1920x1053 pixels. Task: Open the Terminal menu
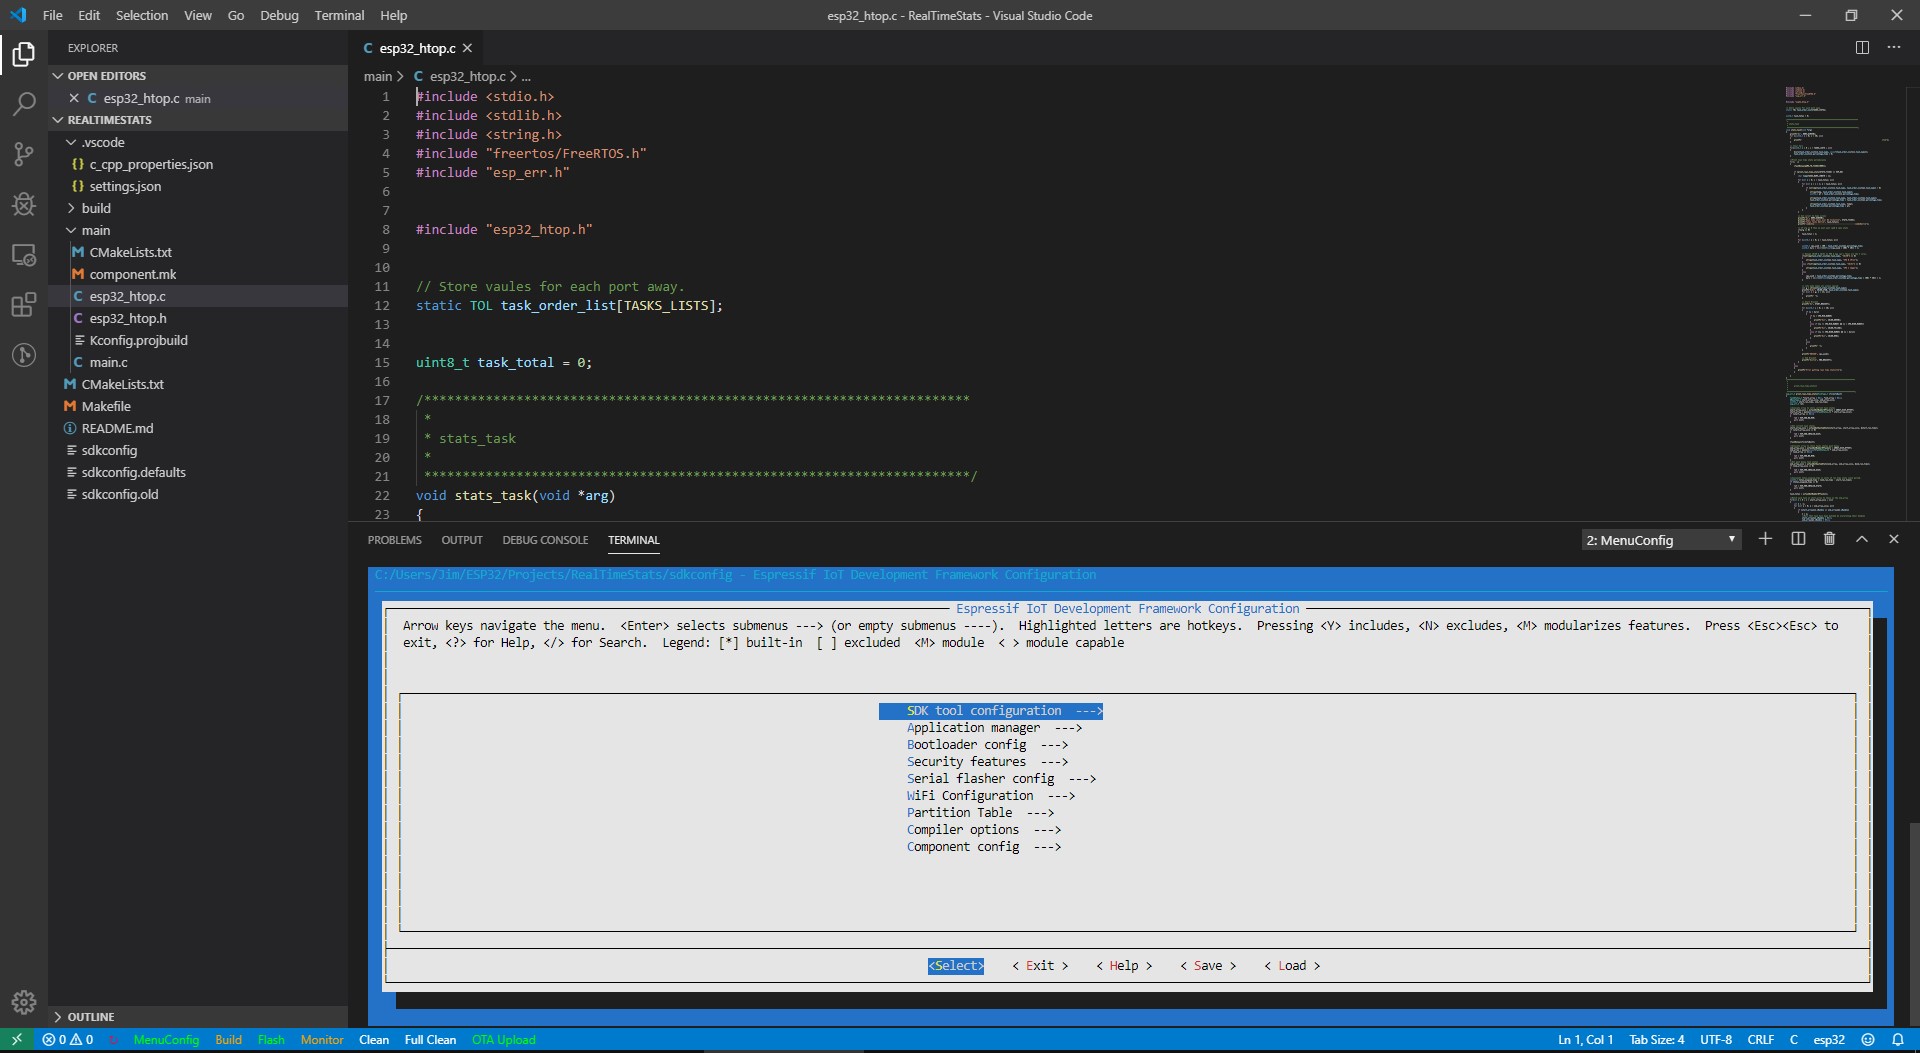339,15
